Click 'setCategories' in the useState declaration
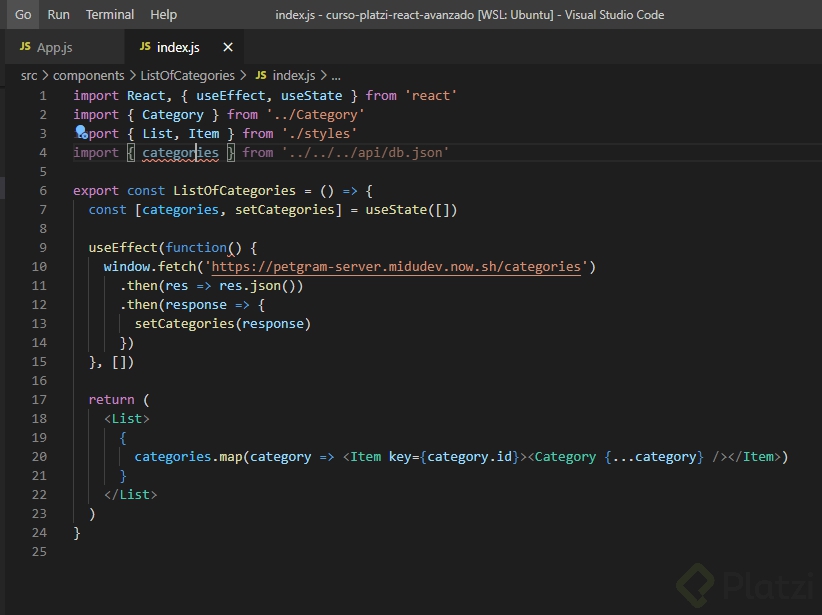 pos(285,210)
